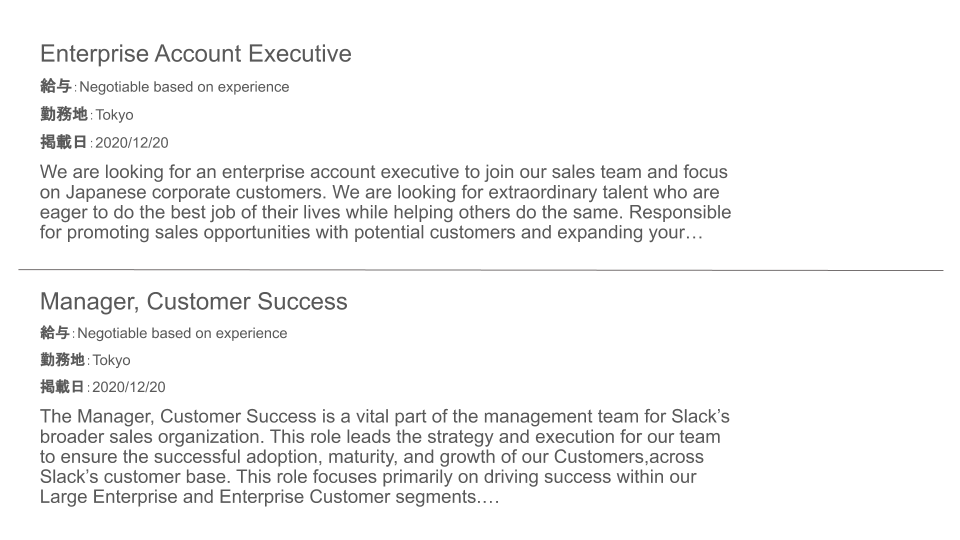Open the Manager, Customer Success job title
960x540 pixels.
tap(193, 302)
